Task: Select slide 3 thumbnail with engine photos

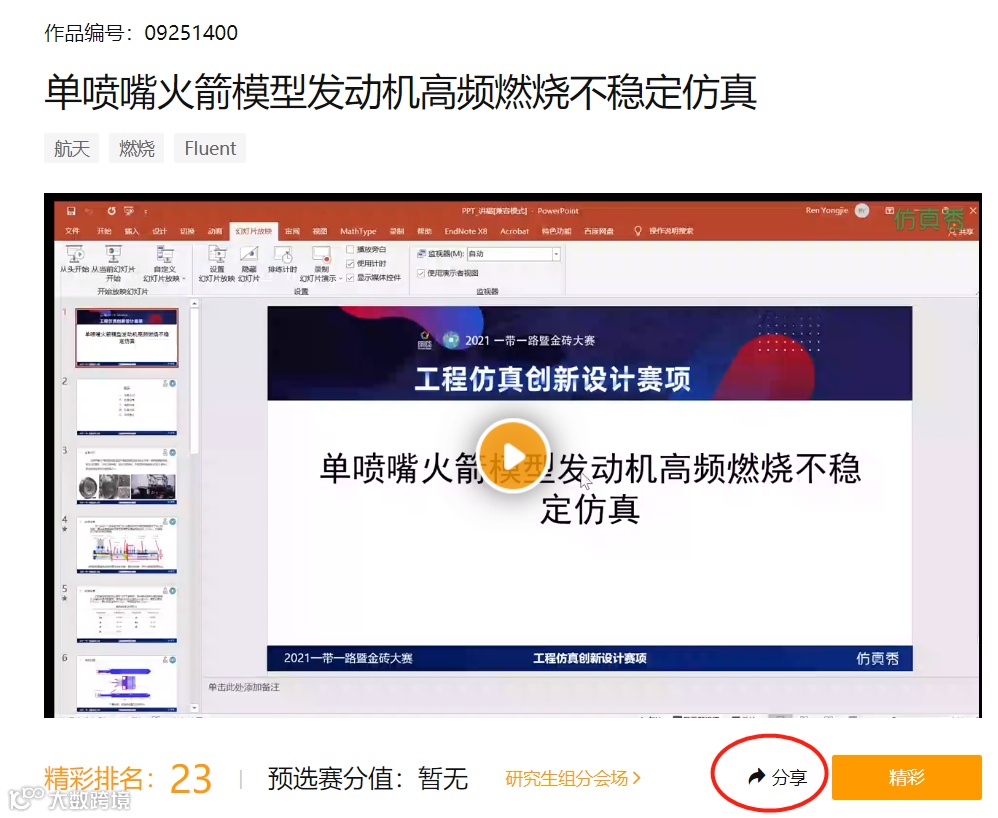Action: [127, 476]
